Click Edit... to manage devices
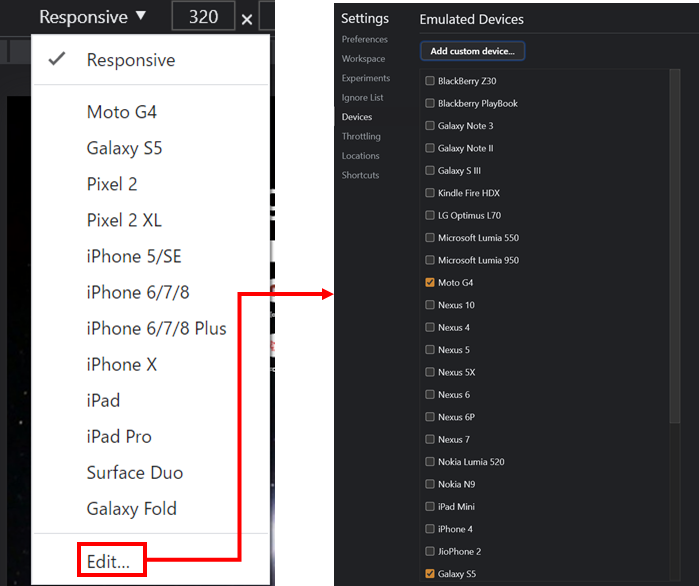699x586 pixels. (x=108, y=561)
